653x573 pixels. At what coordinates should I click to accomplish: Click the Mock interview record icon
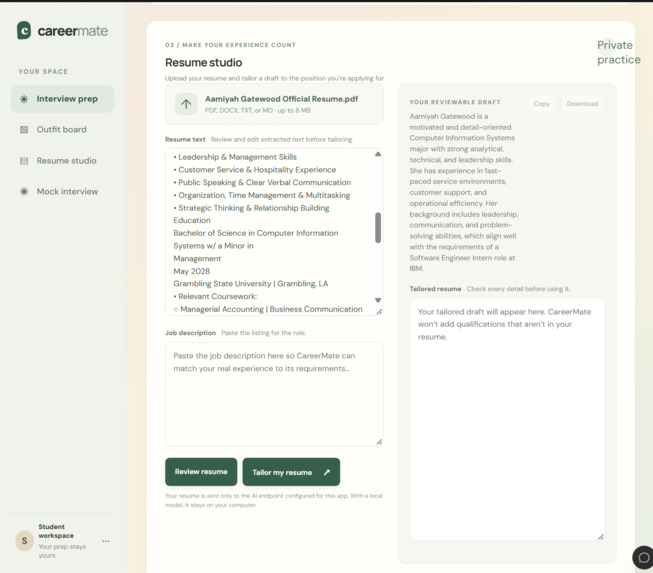[24, 192]
